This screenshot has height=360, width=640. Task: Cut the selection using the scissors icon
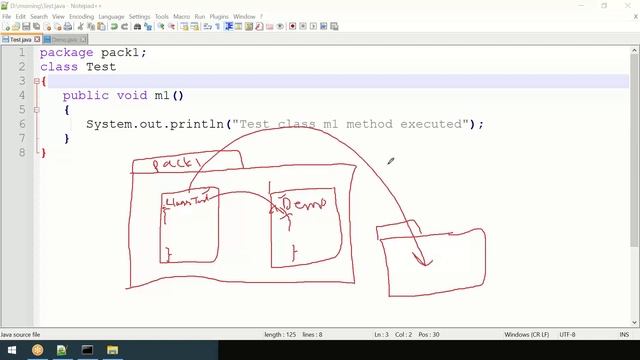click(81, 27)
